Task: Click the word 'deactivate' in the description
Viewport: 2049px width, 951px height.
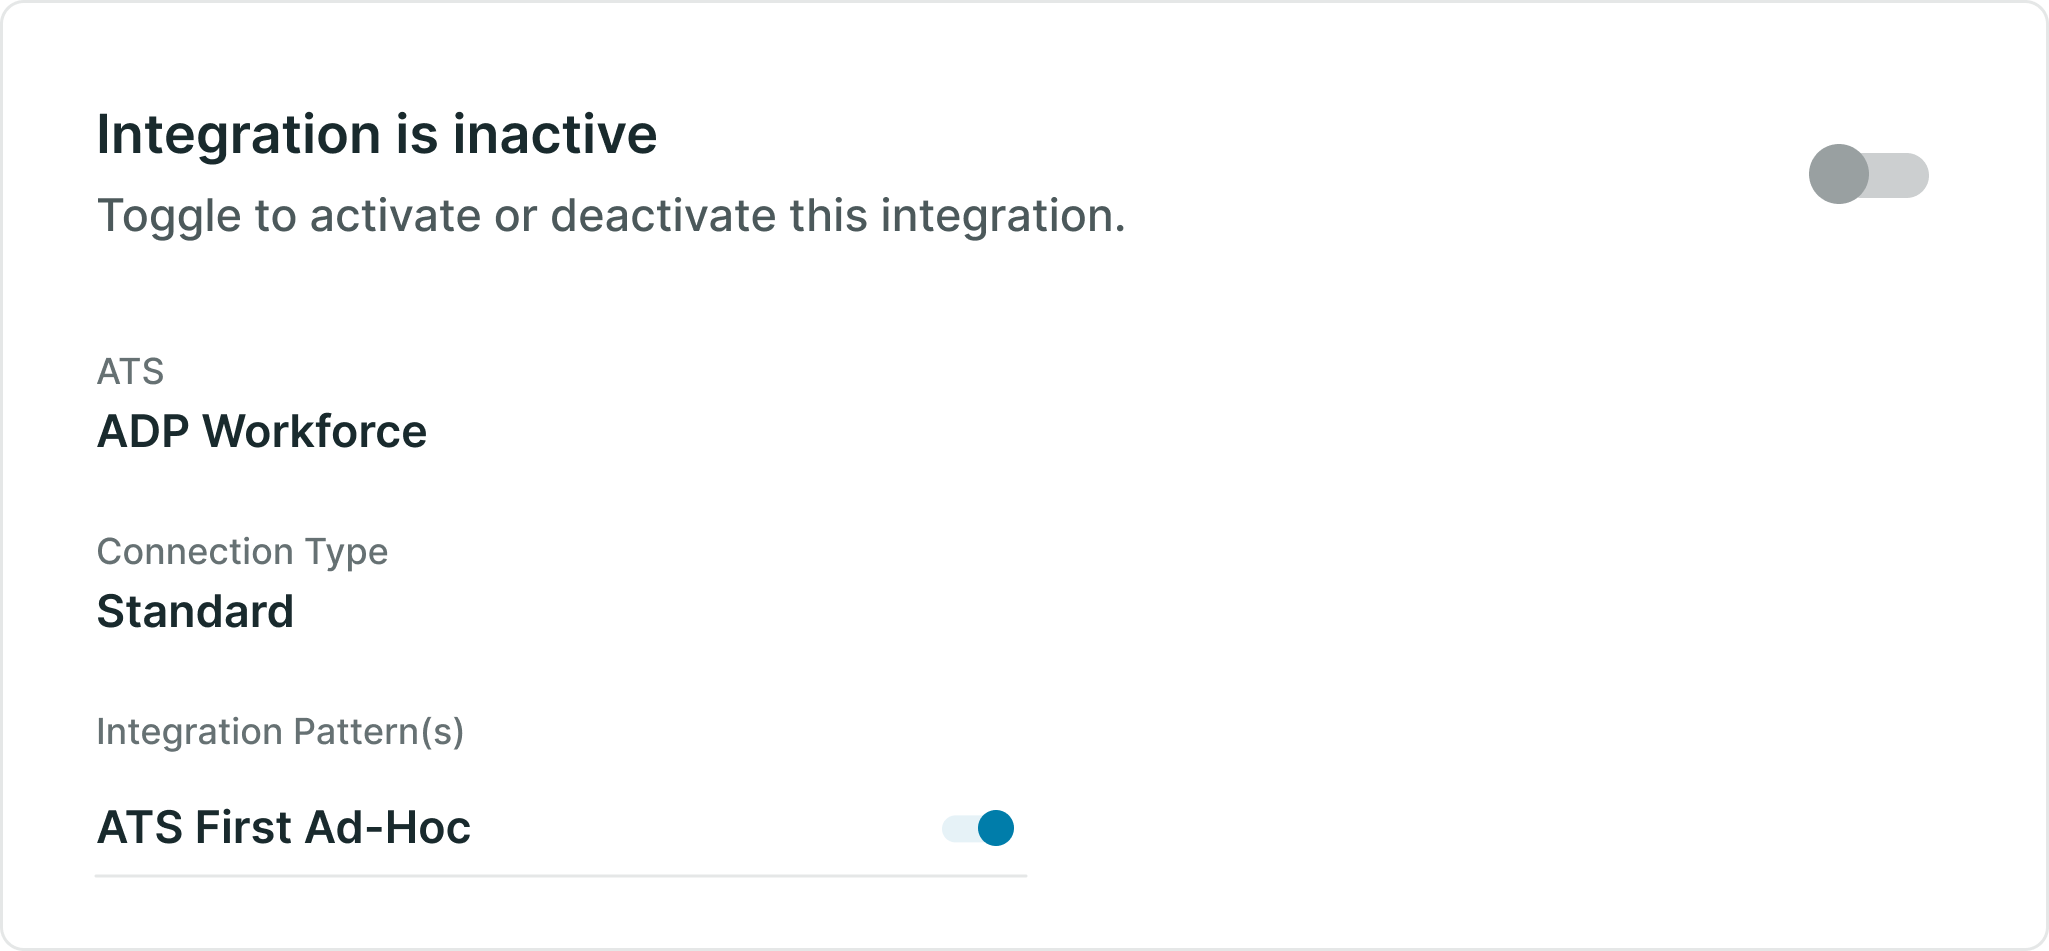Action: click(663, 216)
